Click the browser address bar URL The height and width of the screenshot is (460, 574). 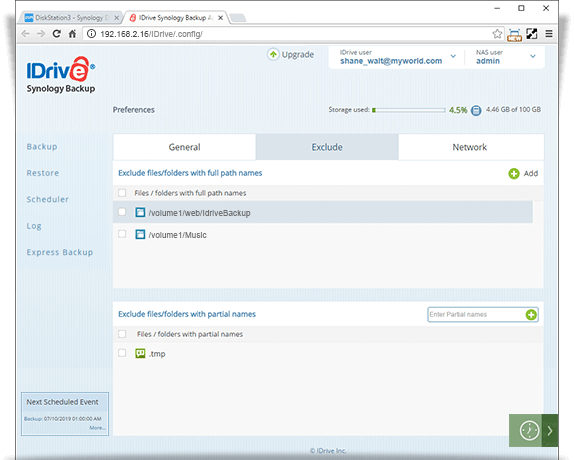click(x=151, y=34)
